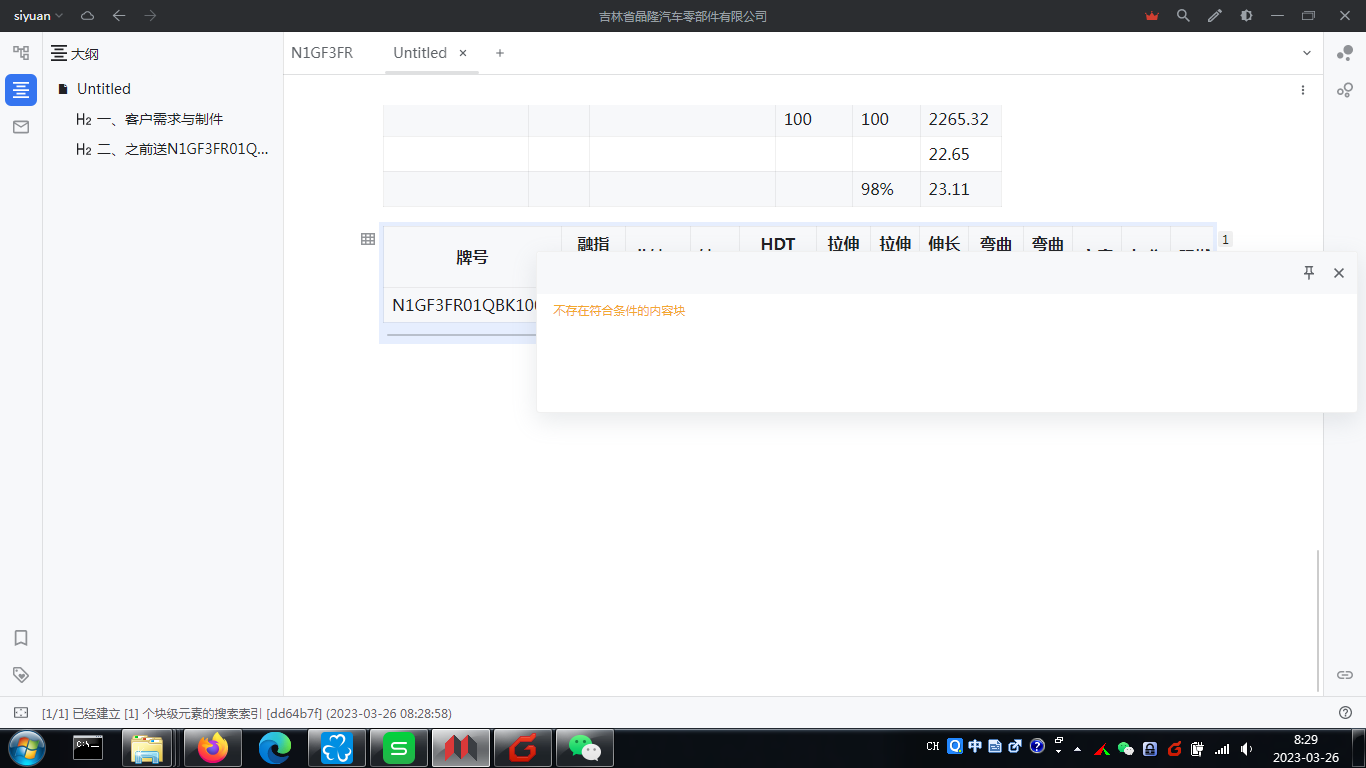Open the tab list dropdown on the right
The height and width of the screenshot is (768, 1366).
point(1306,53)
